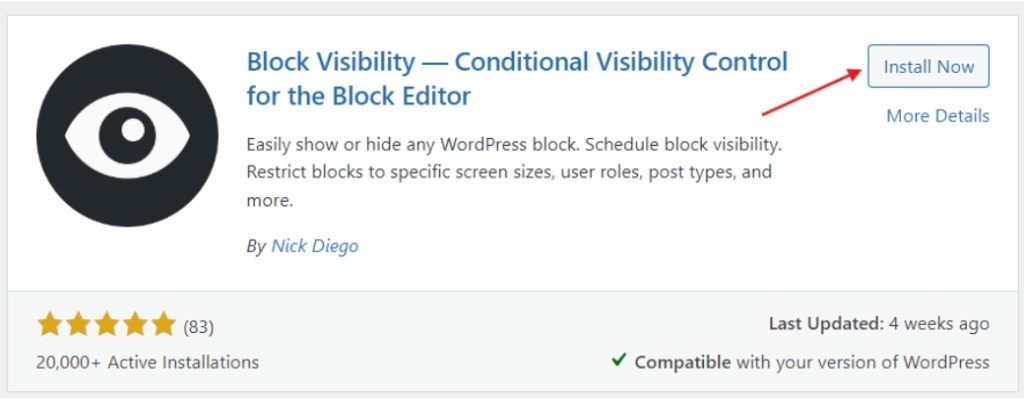Select the third rating star
The image size is (1024, 400).
click(x=105, y=325)
